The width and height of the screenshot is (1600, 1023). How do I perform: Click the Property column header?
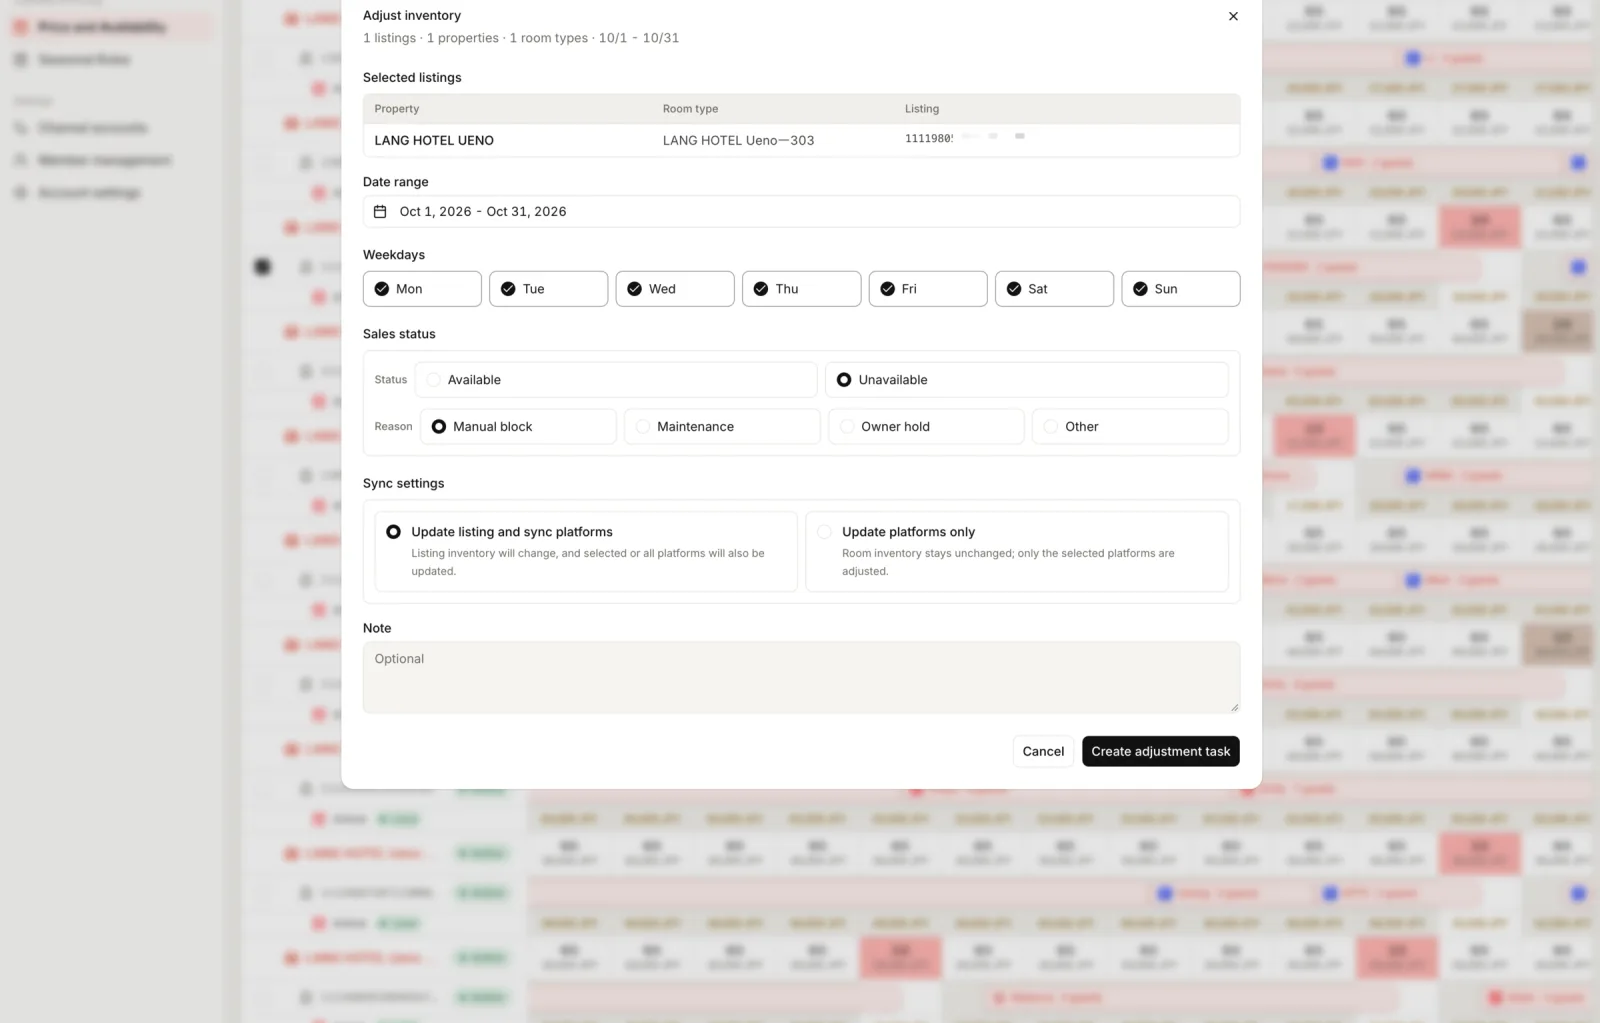pyautogui.click(x=397, y=109)
